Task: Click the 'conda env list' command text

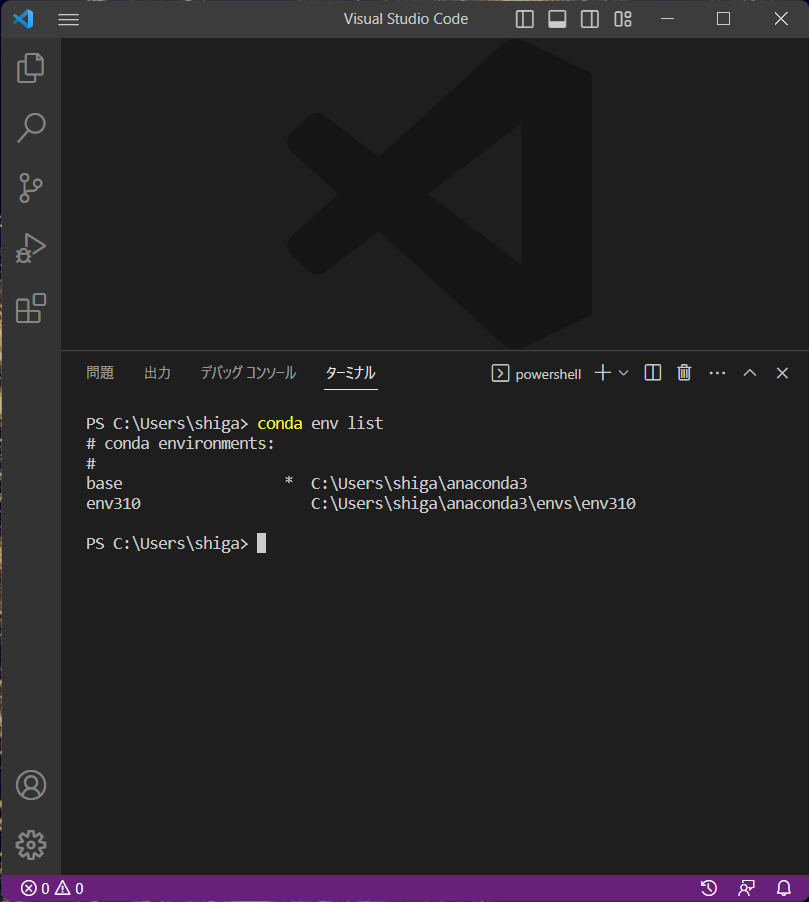Action: coord(320,423)
